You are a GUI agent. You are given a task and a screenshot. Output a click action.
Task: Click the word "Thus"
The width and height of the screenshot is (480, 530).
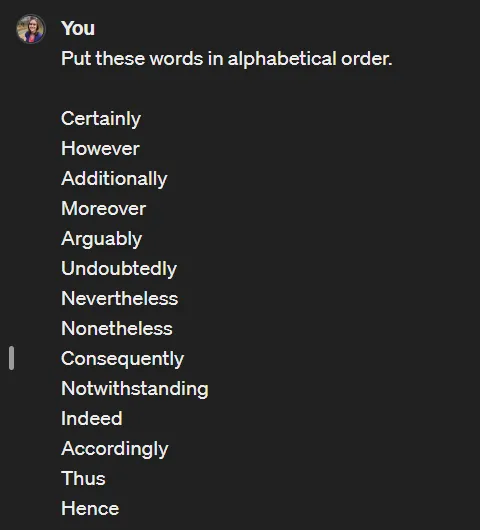(x=83, y=479)
